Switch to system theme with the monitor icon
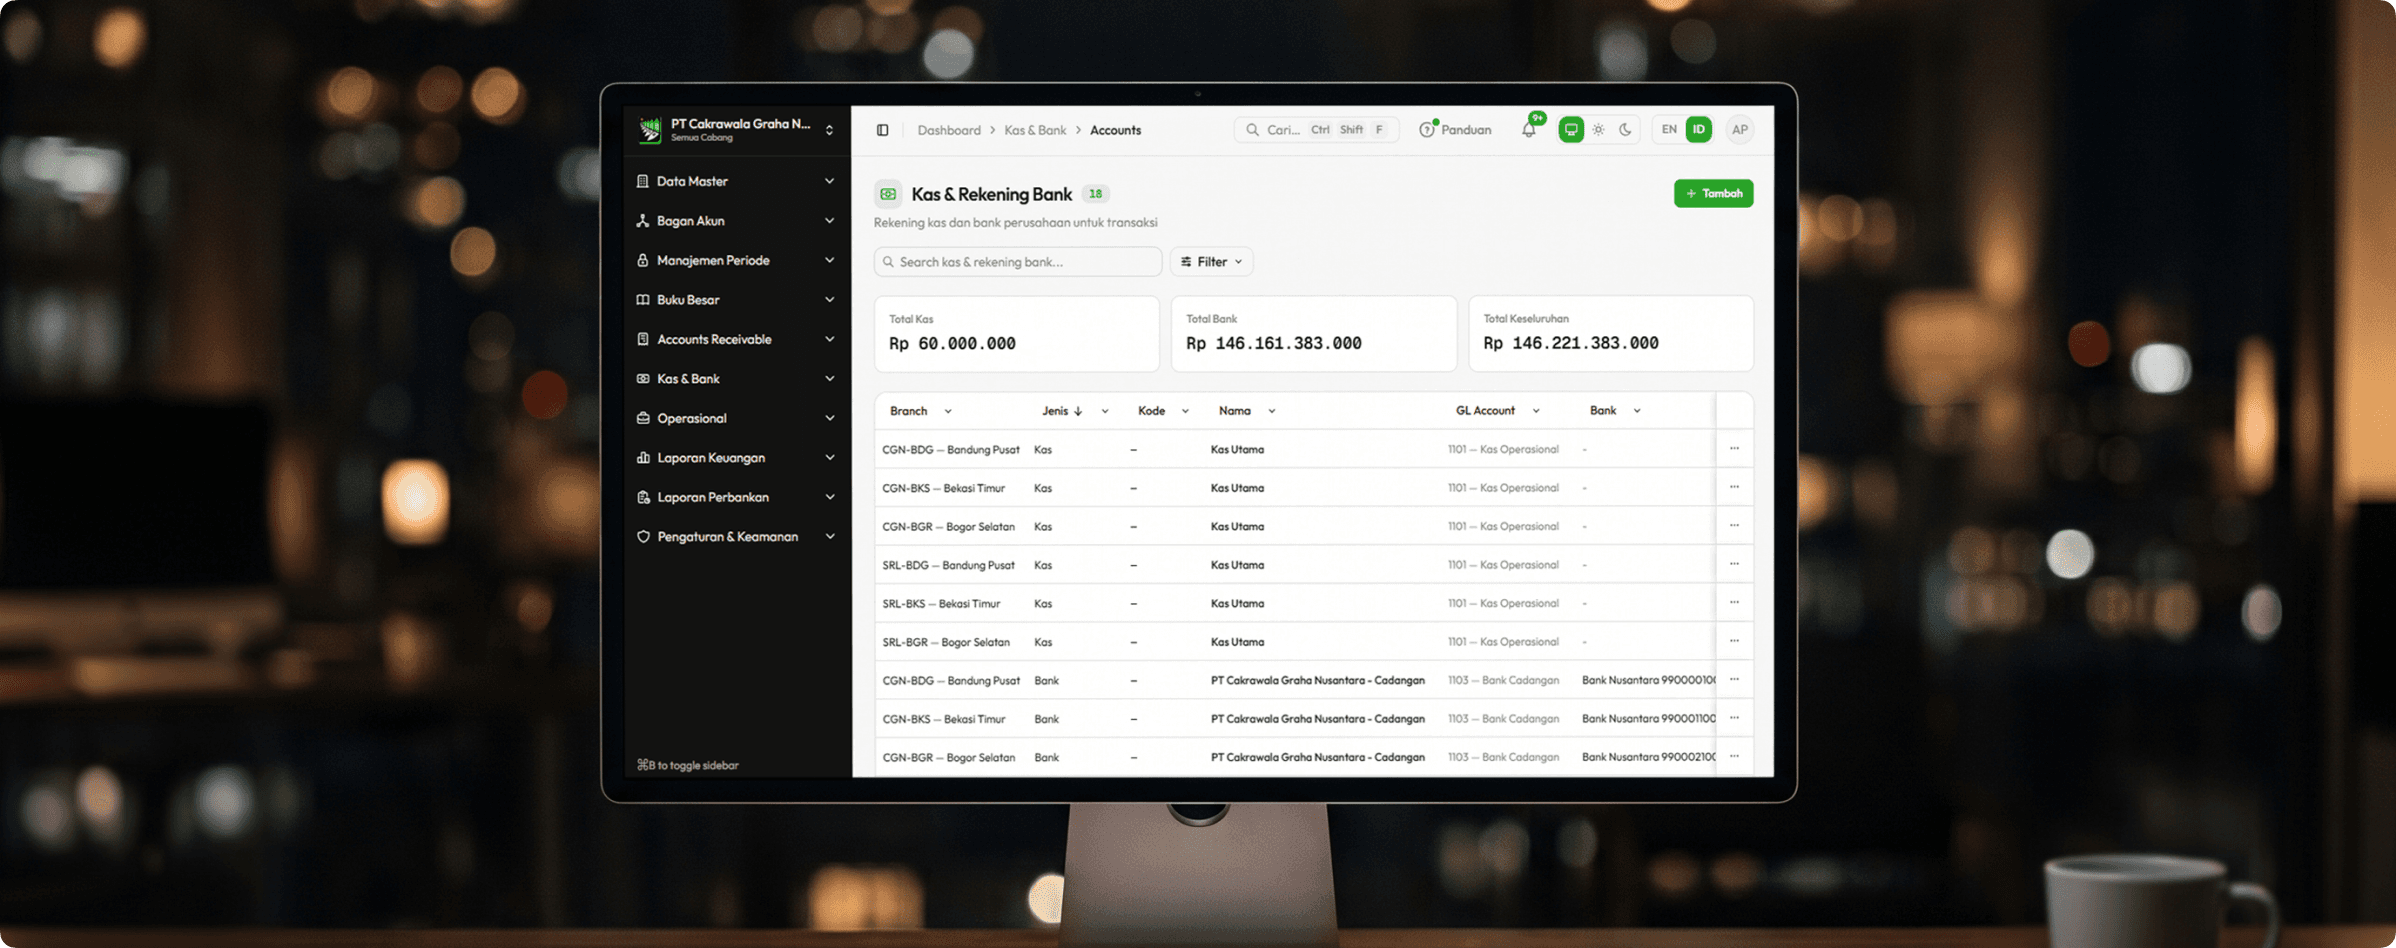 [x=1571, y=130]
